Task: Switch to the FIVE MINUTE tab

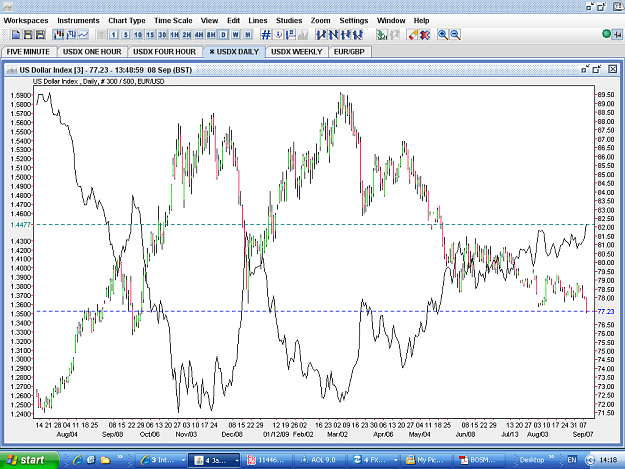Action: tap(28, 52)
